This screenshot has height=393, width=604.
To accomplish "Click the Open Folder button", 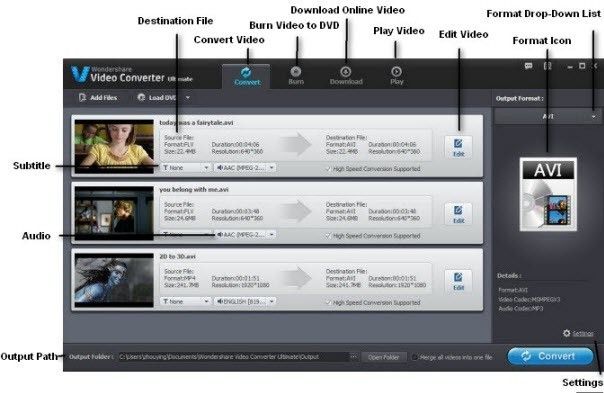I will (383, 357).
